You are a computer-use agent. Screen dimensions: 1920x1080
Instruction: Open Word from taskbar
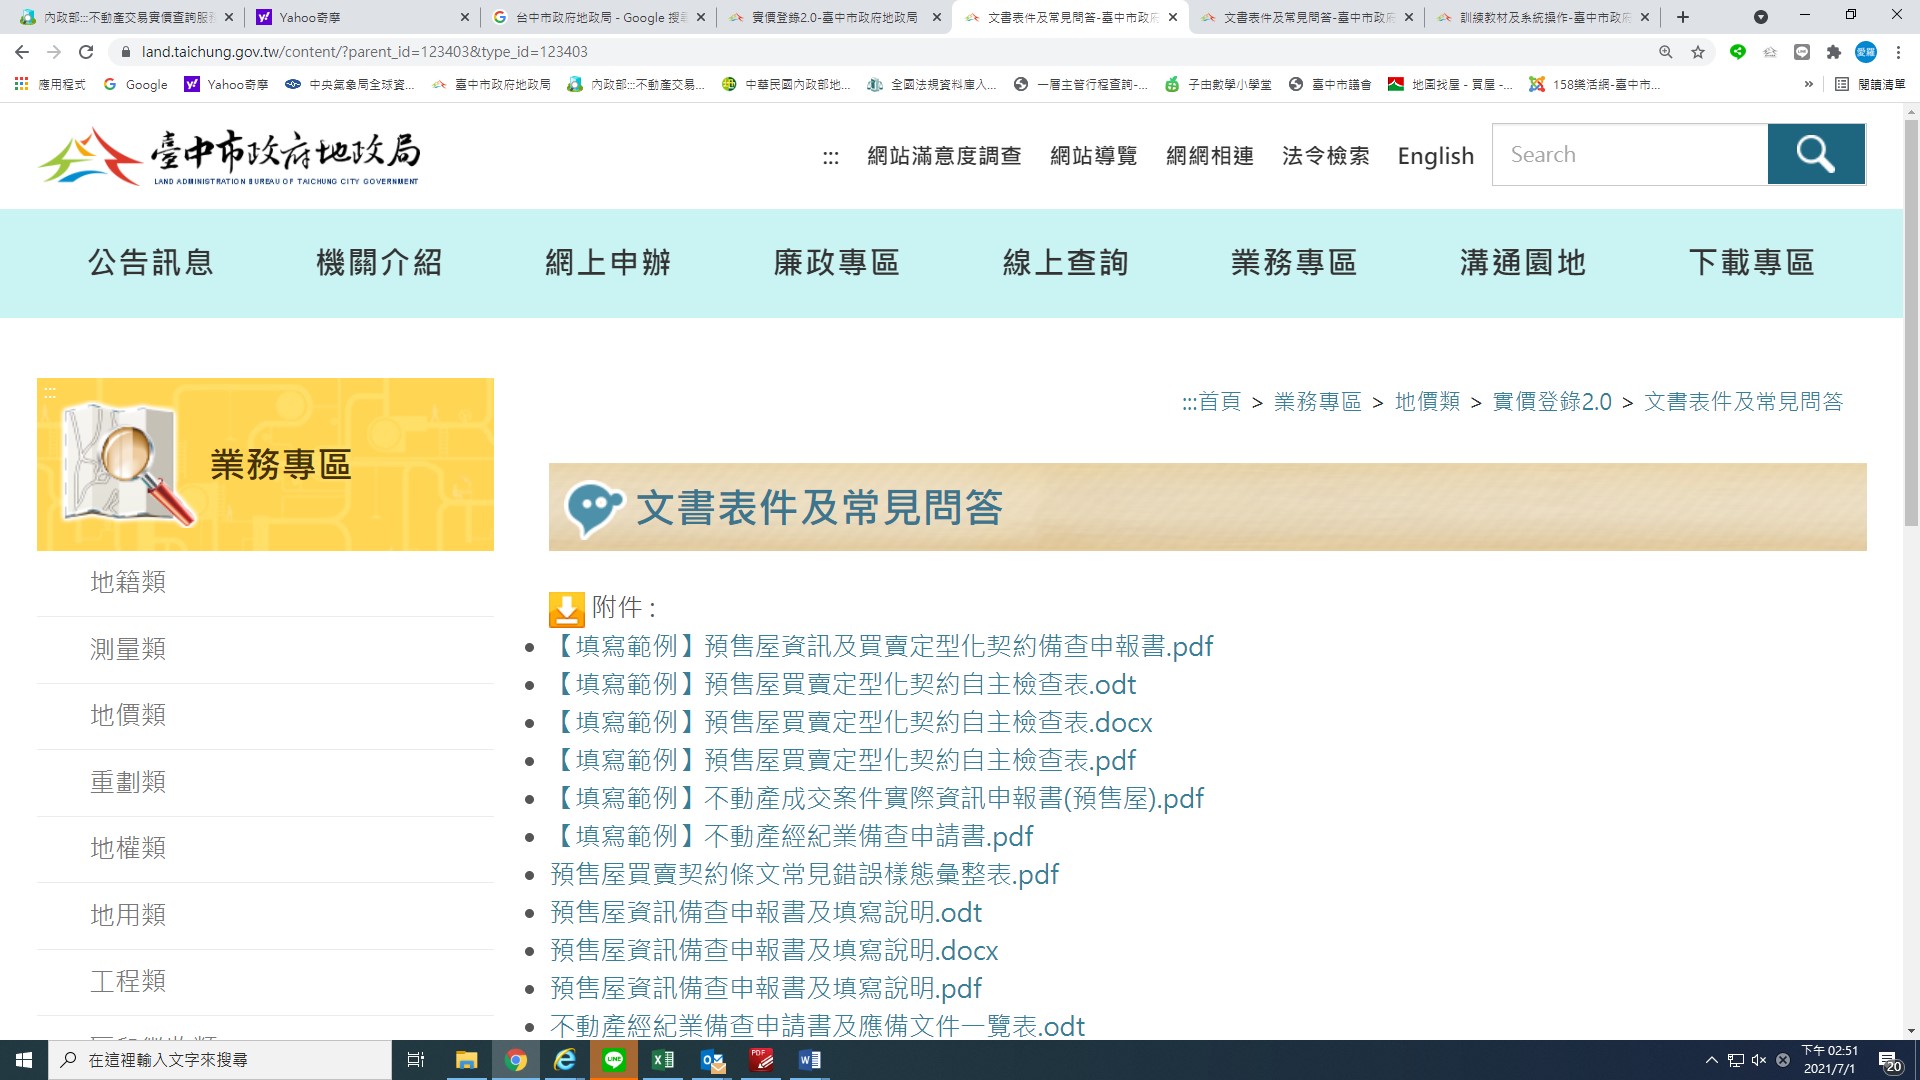[x=810, y=1060]
